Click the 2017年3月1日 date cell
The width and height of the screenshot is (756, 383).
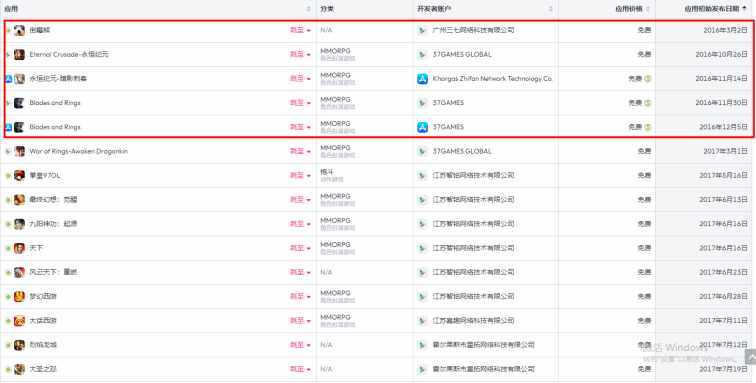tap(725, 151)
